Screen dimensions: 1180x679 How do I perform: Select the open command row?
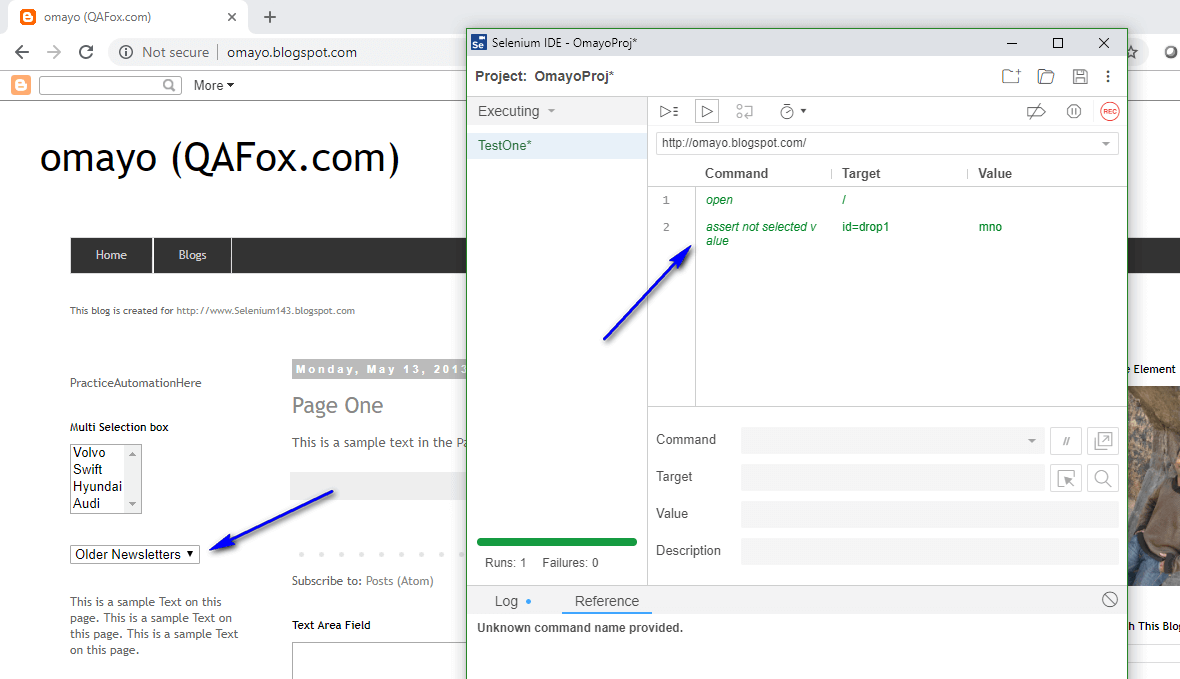pos(888,199)
